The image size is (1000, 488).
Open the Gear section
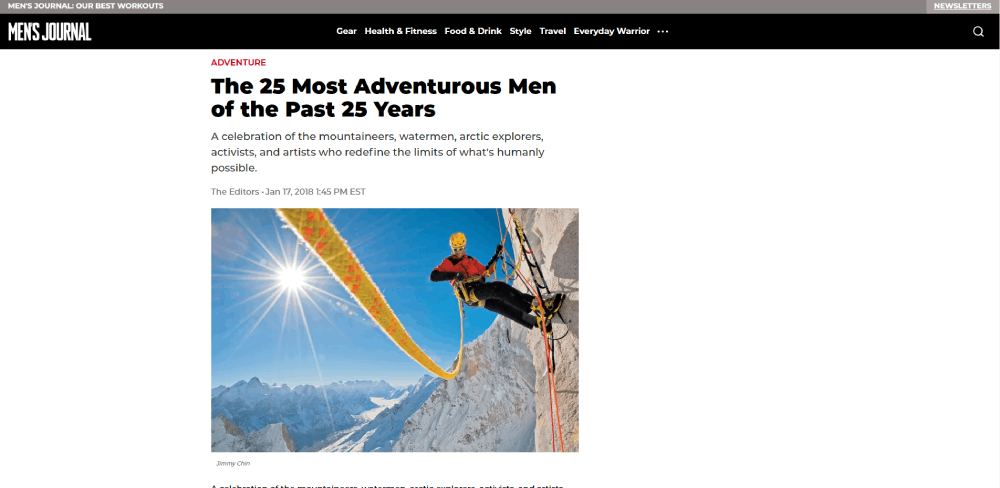[x=346, y=31]
